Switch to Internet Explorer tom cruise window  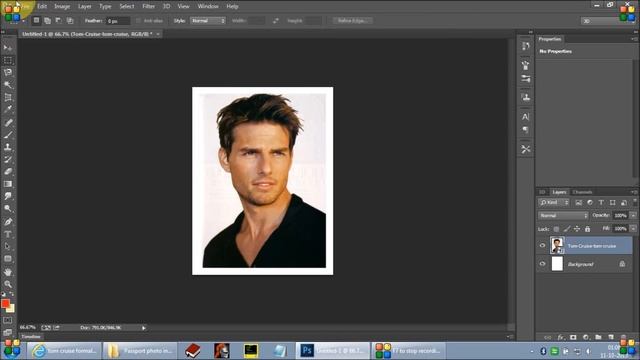click(64, 351)
